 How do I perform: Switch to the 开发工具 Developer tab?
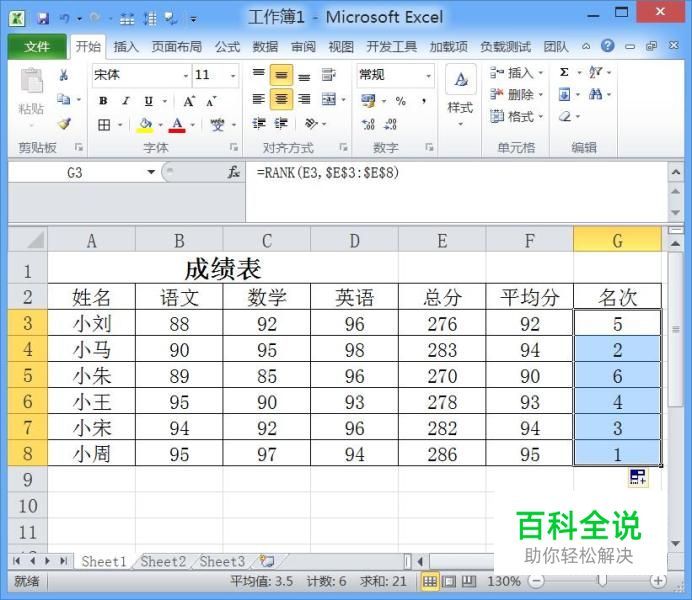click(x=391, y=46)
